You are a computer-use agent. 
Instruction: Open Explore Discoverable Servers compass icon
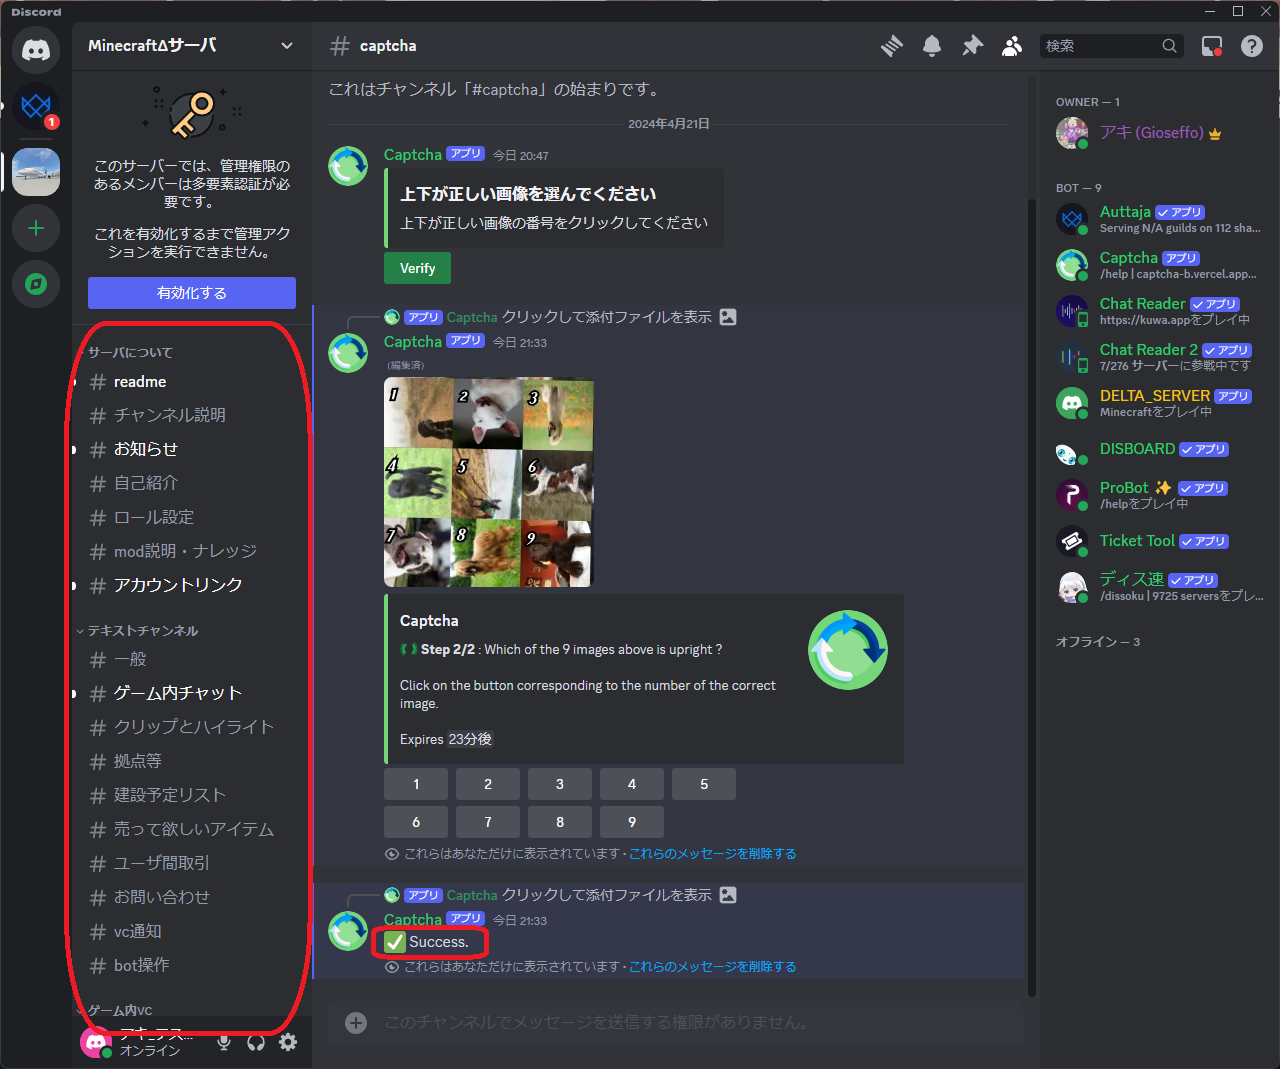[x=36, y=284]
